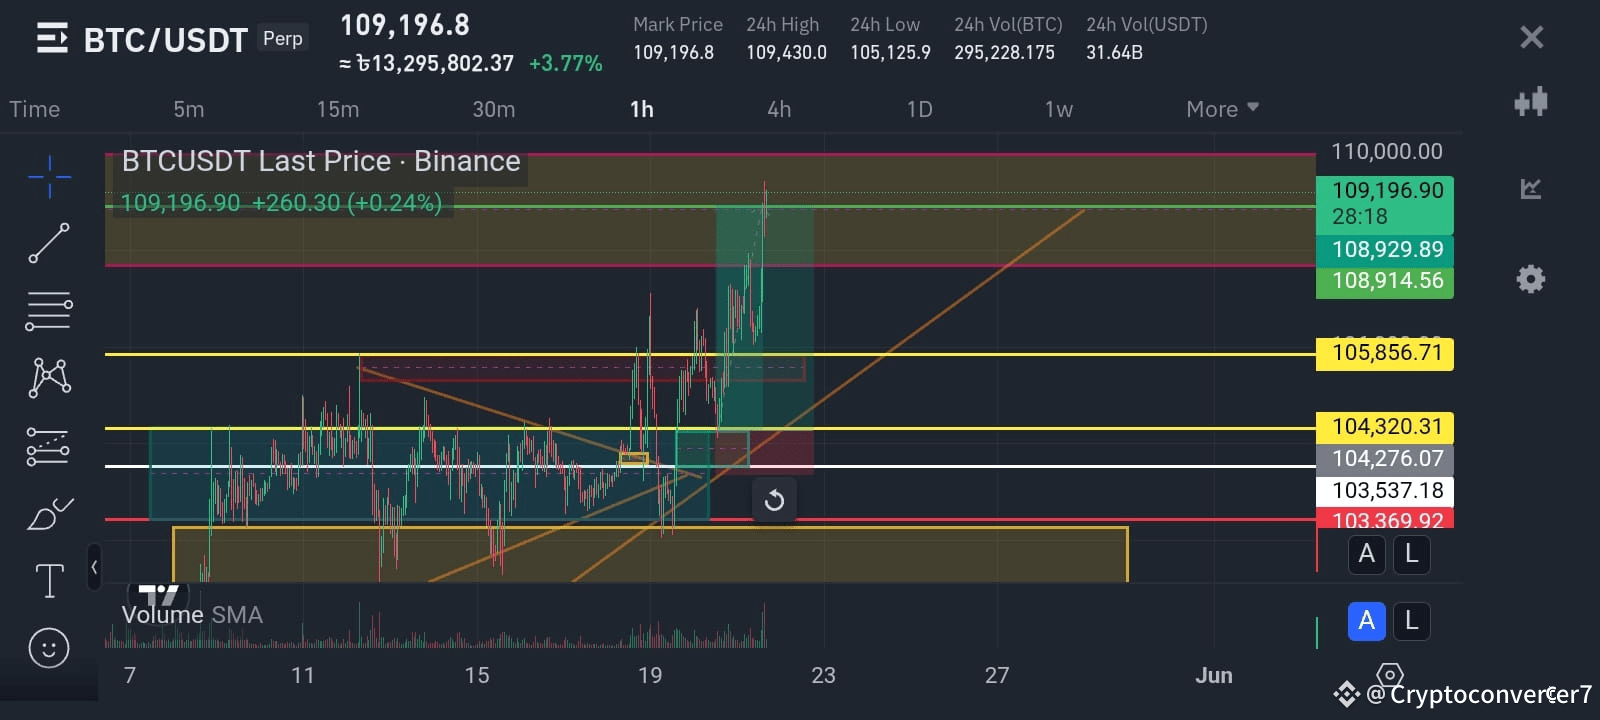Toggle highlighted A on volume pane

coord(1367,621)
